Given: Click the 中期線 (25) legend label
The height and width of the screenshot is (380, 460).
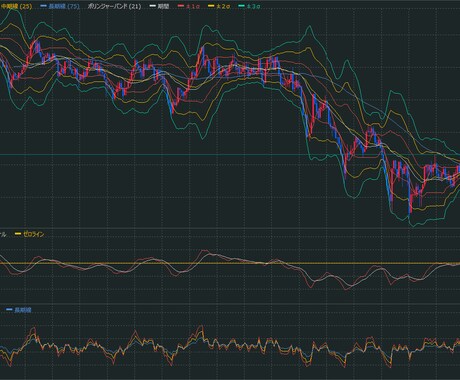Looking at the screenshot, I should (16, 6).
